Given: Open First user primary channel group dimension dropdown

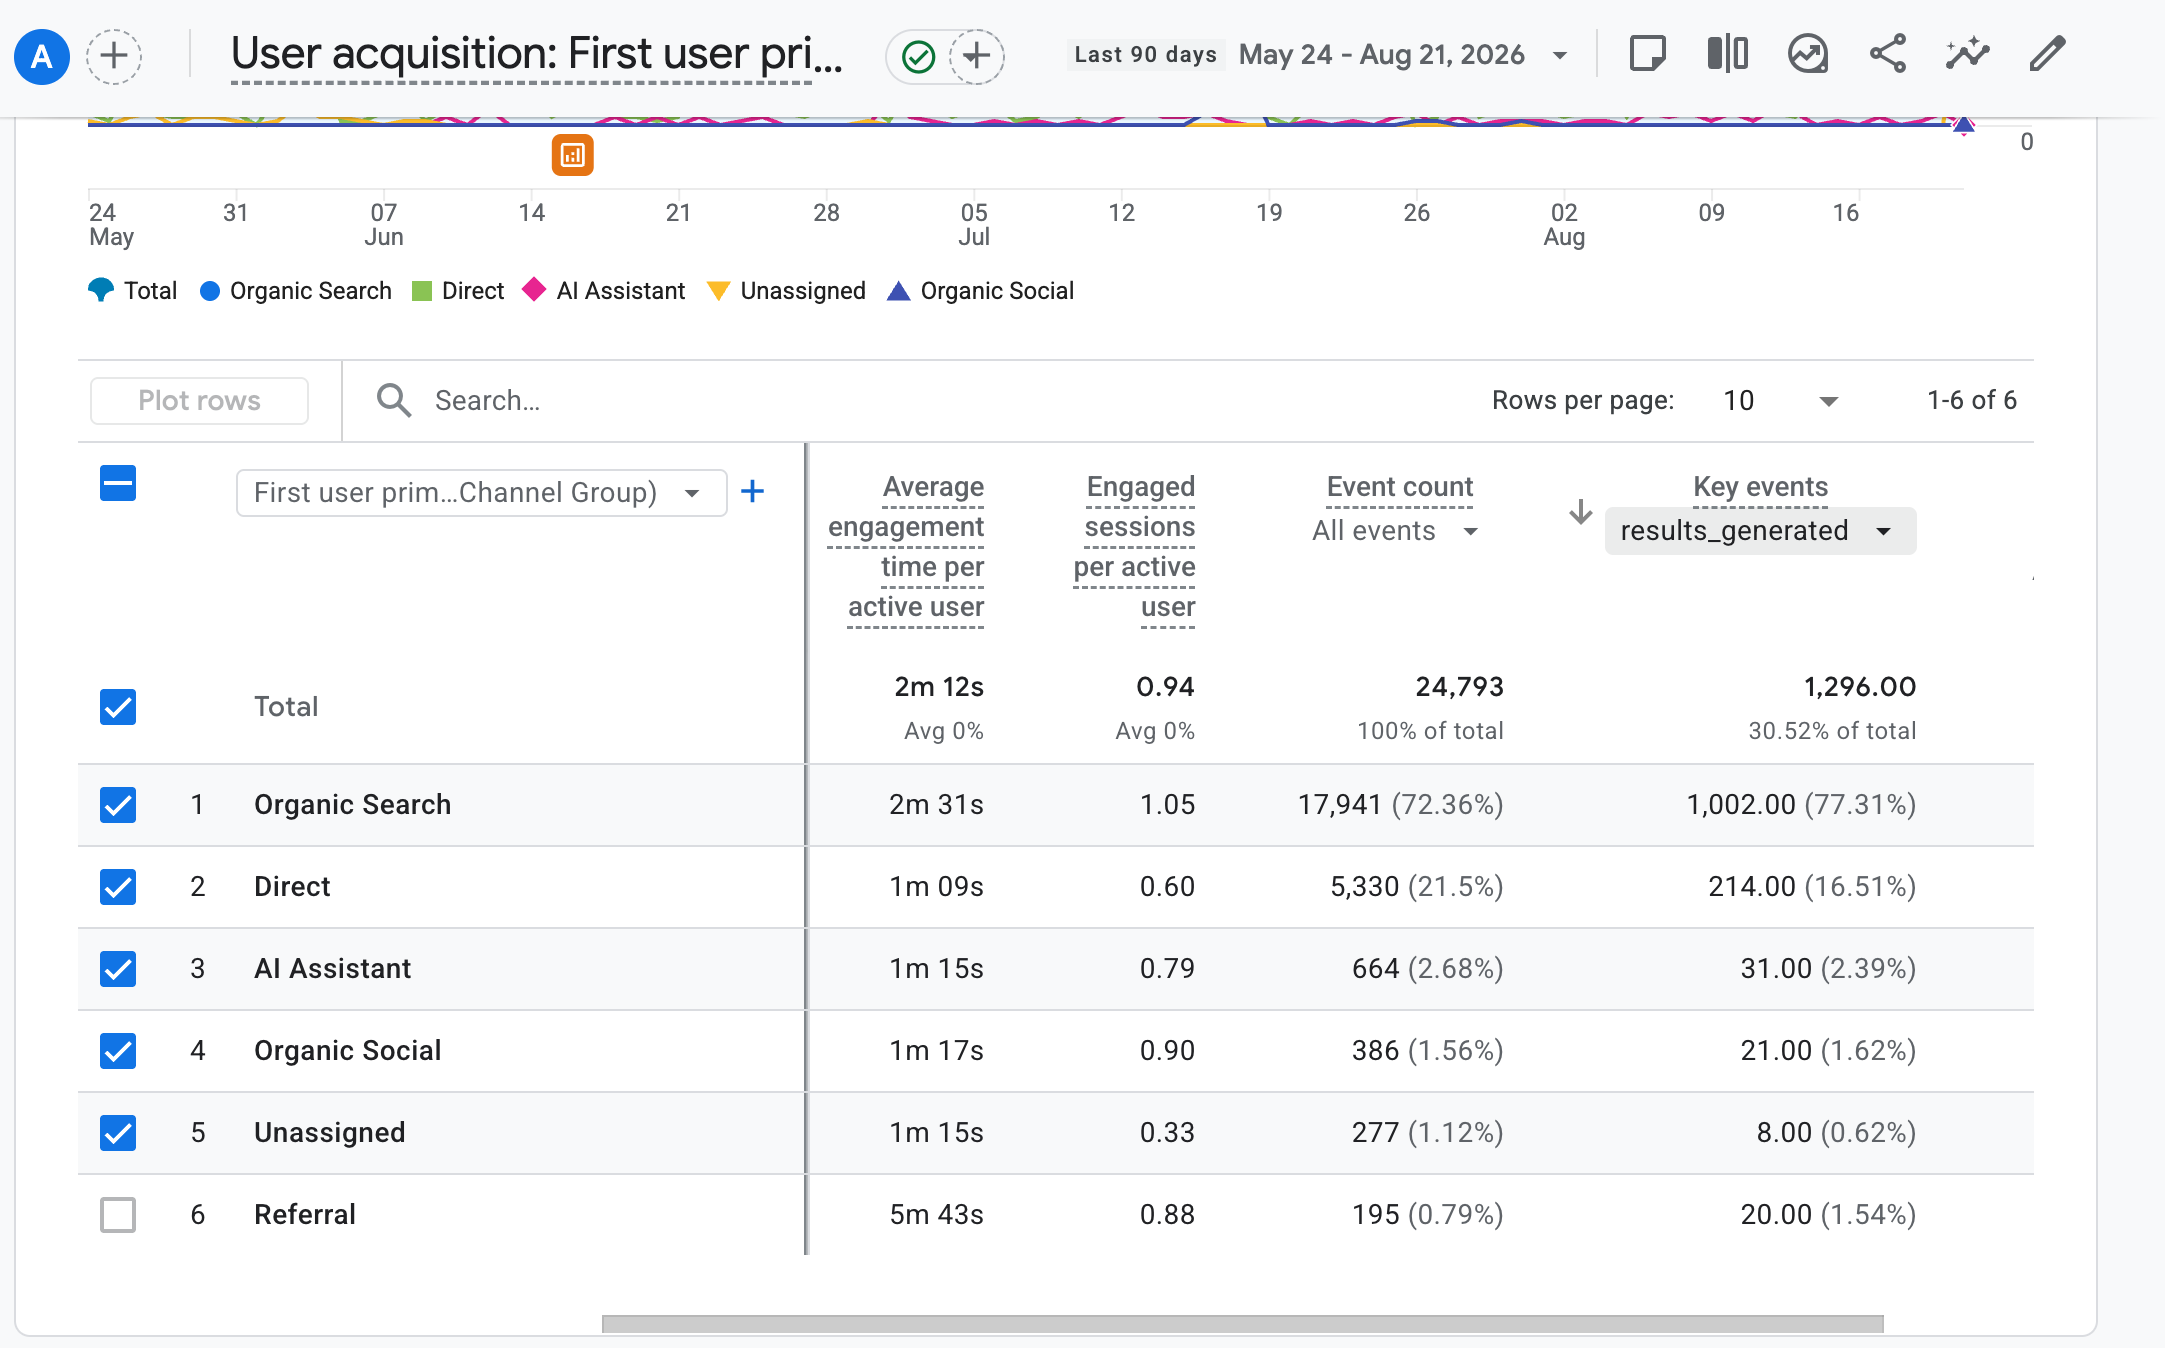Looking at the screenshot, I should pyautogui.click(x=481, y=493).
